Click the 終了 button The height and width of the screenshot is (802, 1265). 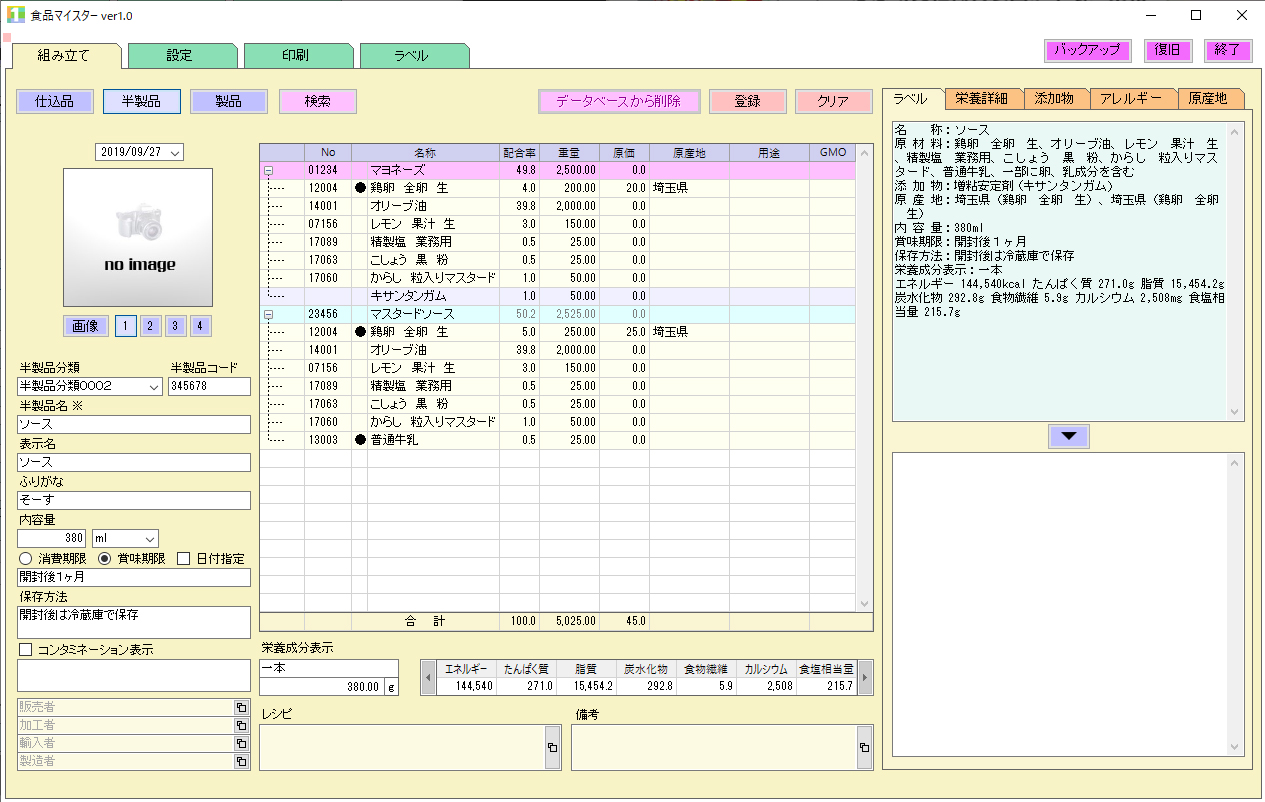pyautogui.click(x=1228, y=50)
